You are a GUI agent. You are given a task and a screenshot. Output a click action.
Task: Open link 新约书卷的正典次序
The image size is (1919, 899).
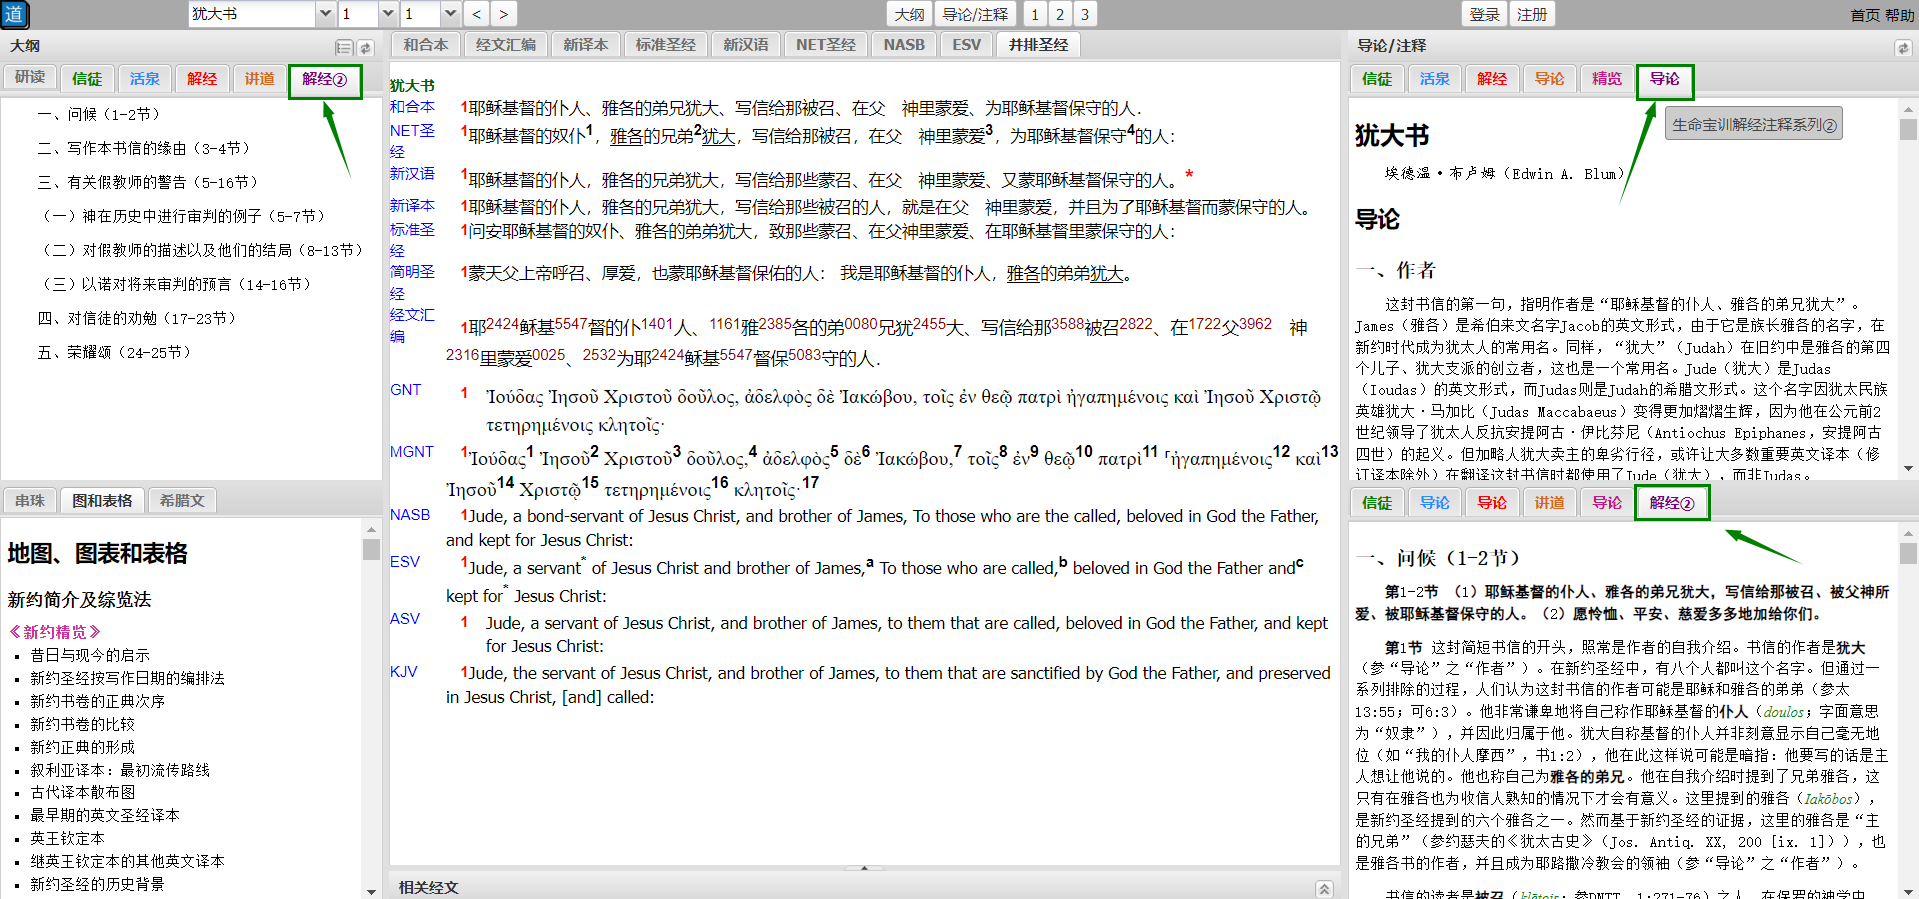97,701
